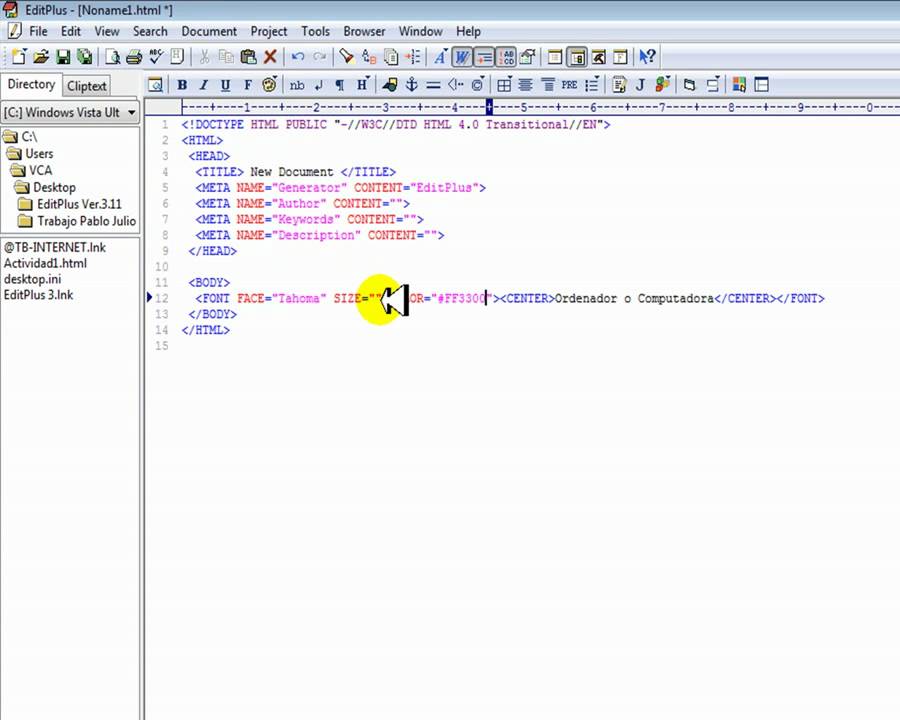Run spell check with ABC icon

pyautogui.click(x=156, y=57)
